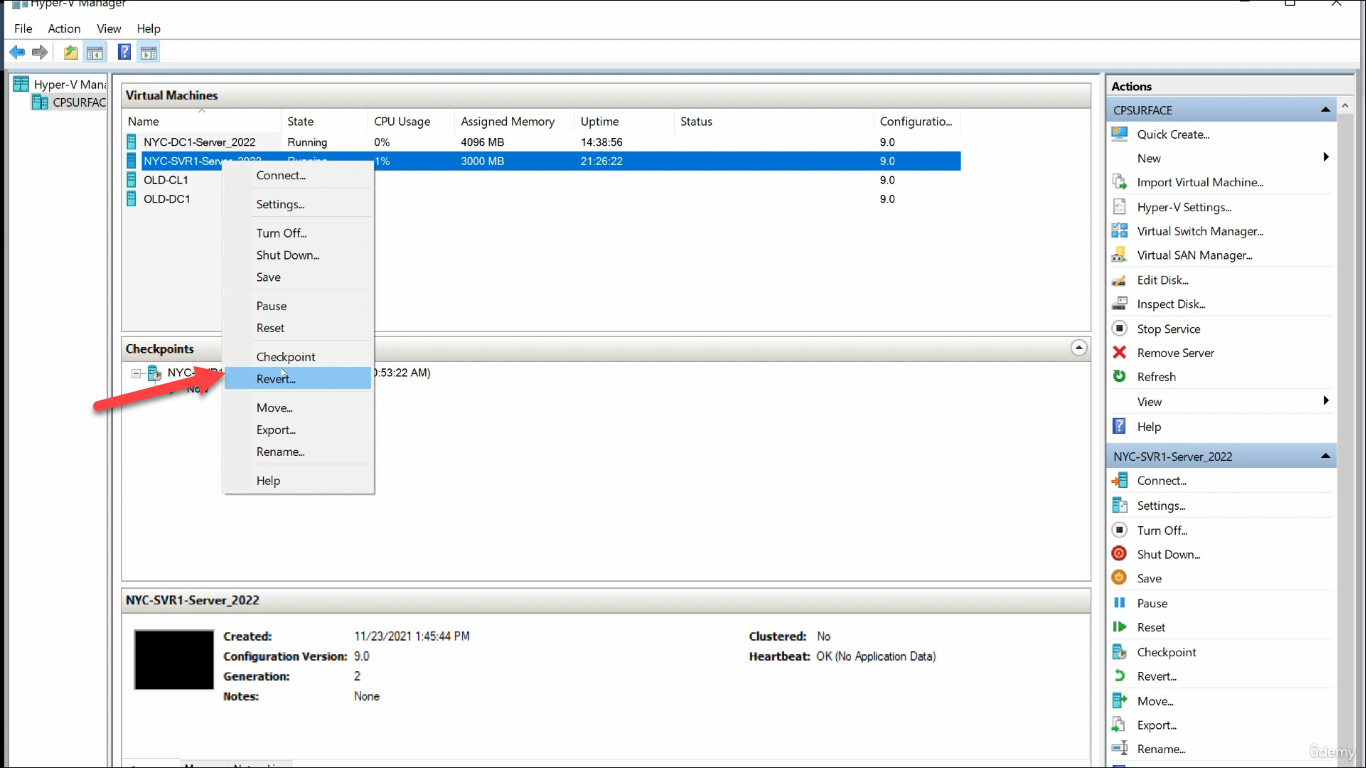The width and height of the screenshot is (1366, 768).
Task: Click the Forward arrow toolbar icon
Action: pos(40,52)
